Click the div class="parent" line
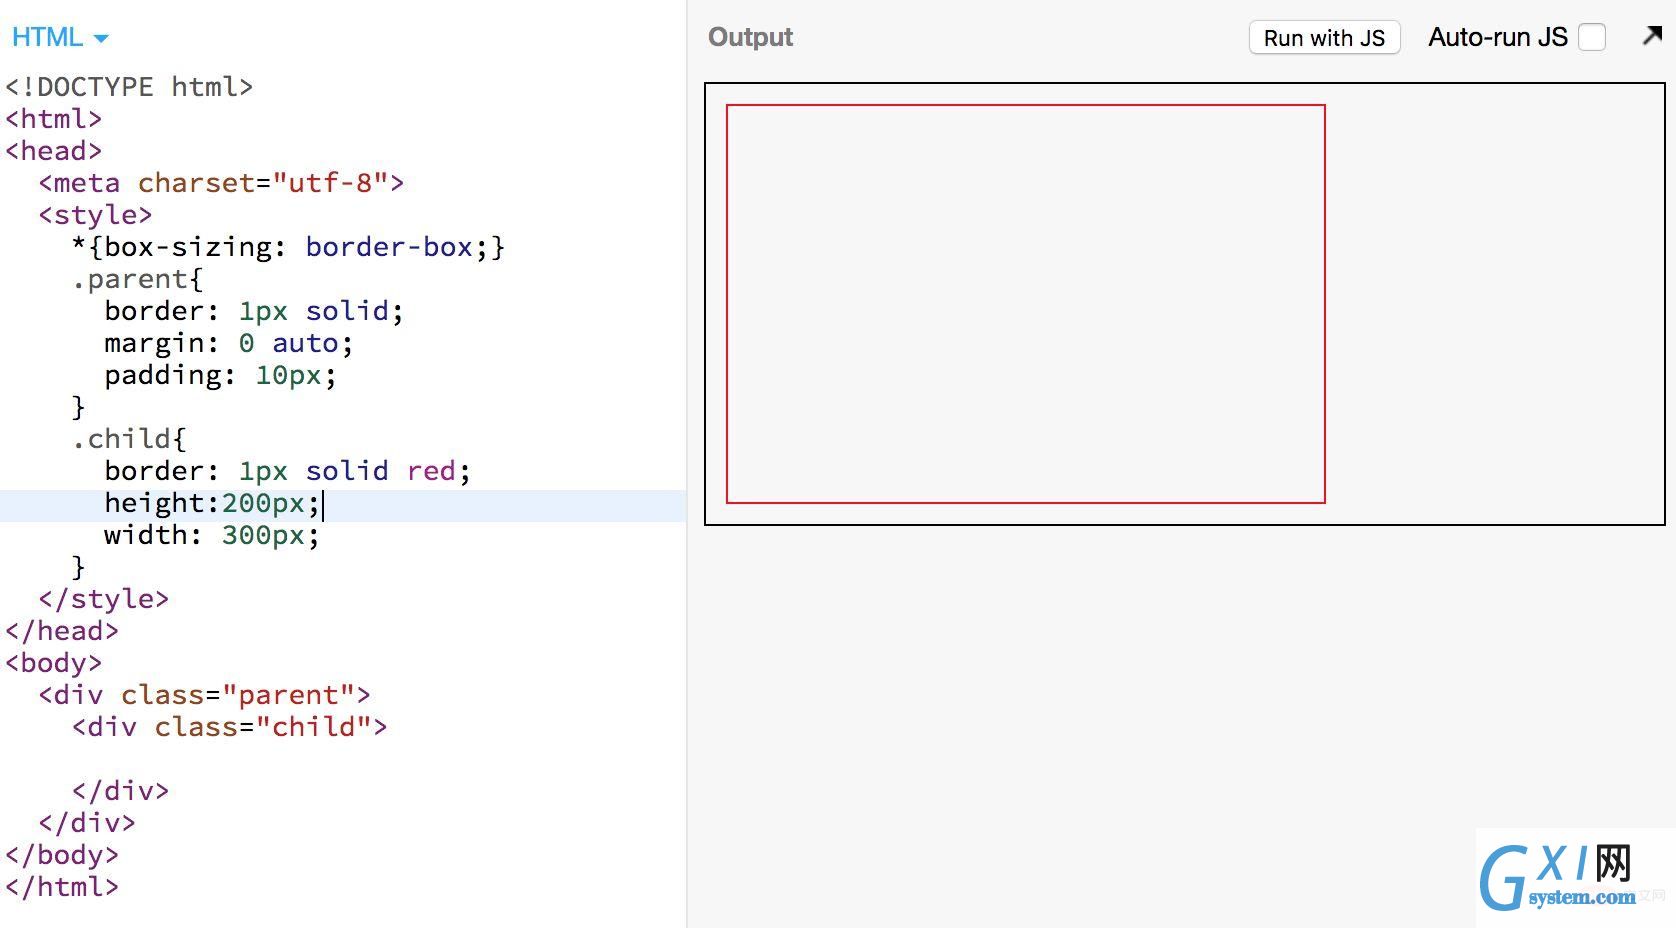Screen dimensions: 1676x928 [204, 695]
